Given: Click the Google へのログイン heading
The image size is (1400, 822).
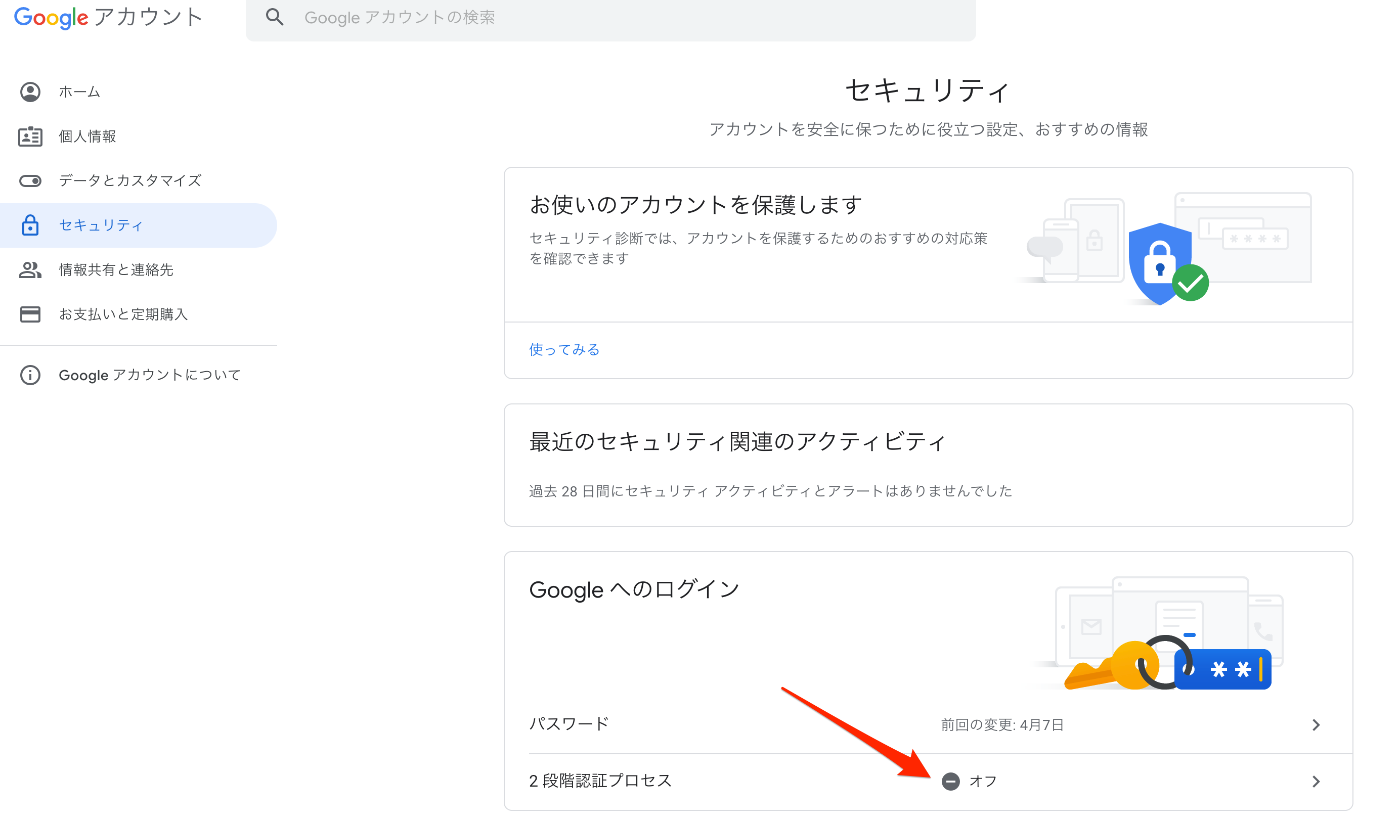Looking at the screenshot, I should point(634,590).
